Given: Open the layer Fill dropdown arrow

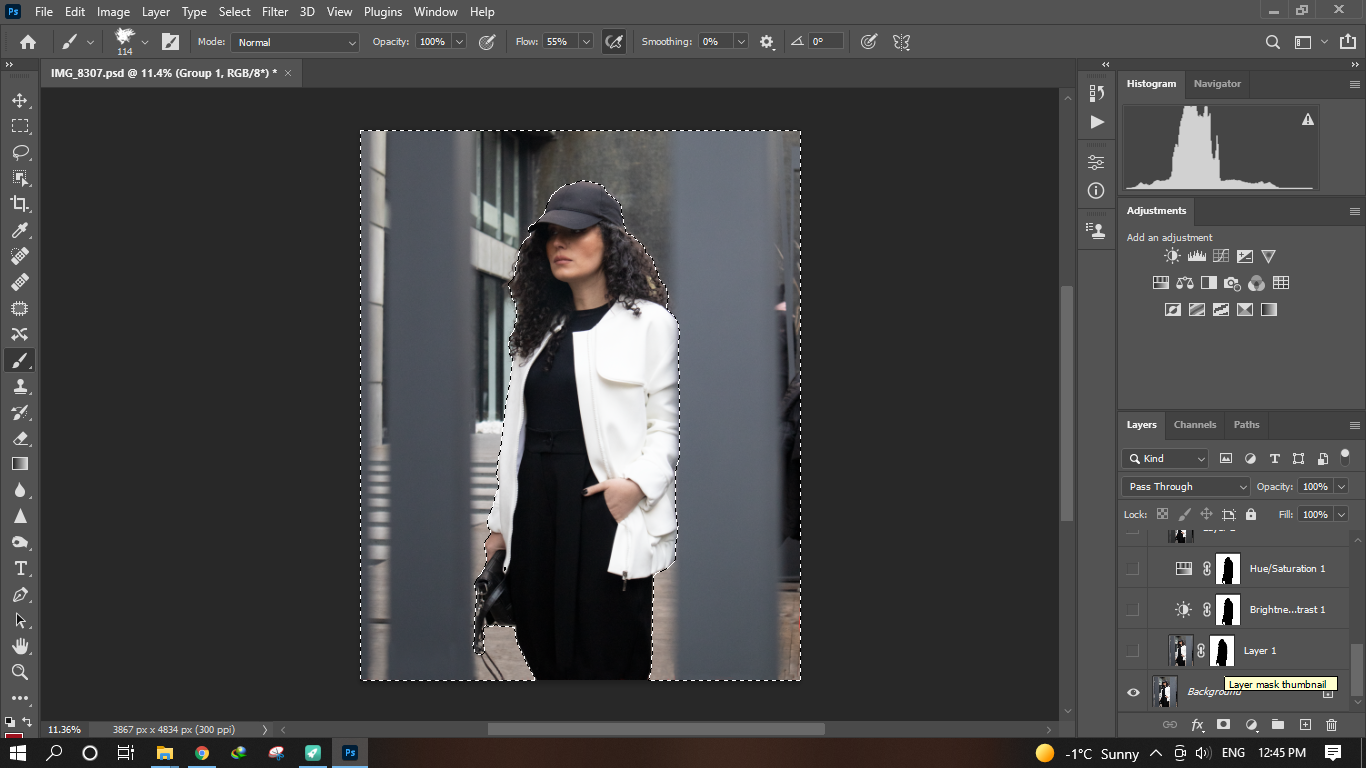Looking at the screenshot, I should tap(1341, 514).
